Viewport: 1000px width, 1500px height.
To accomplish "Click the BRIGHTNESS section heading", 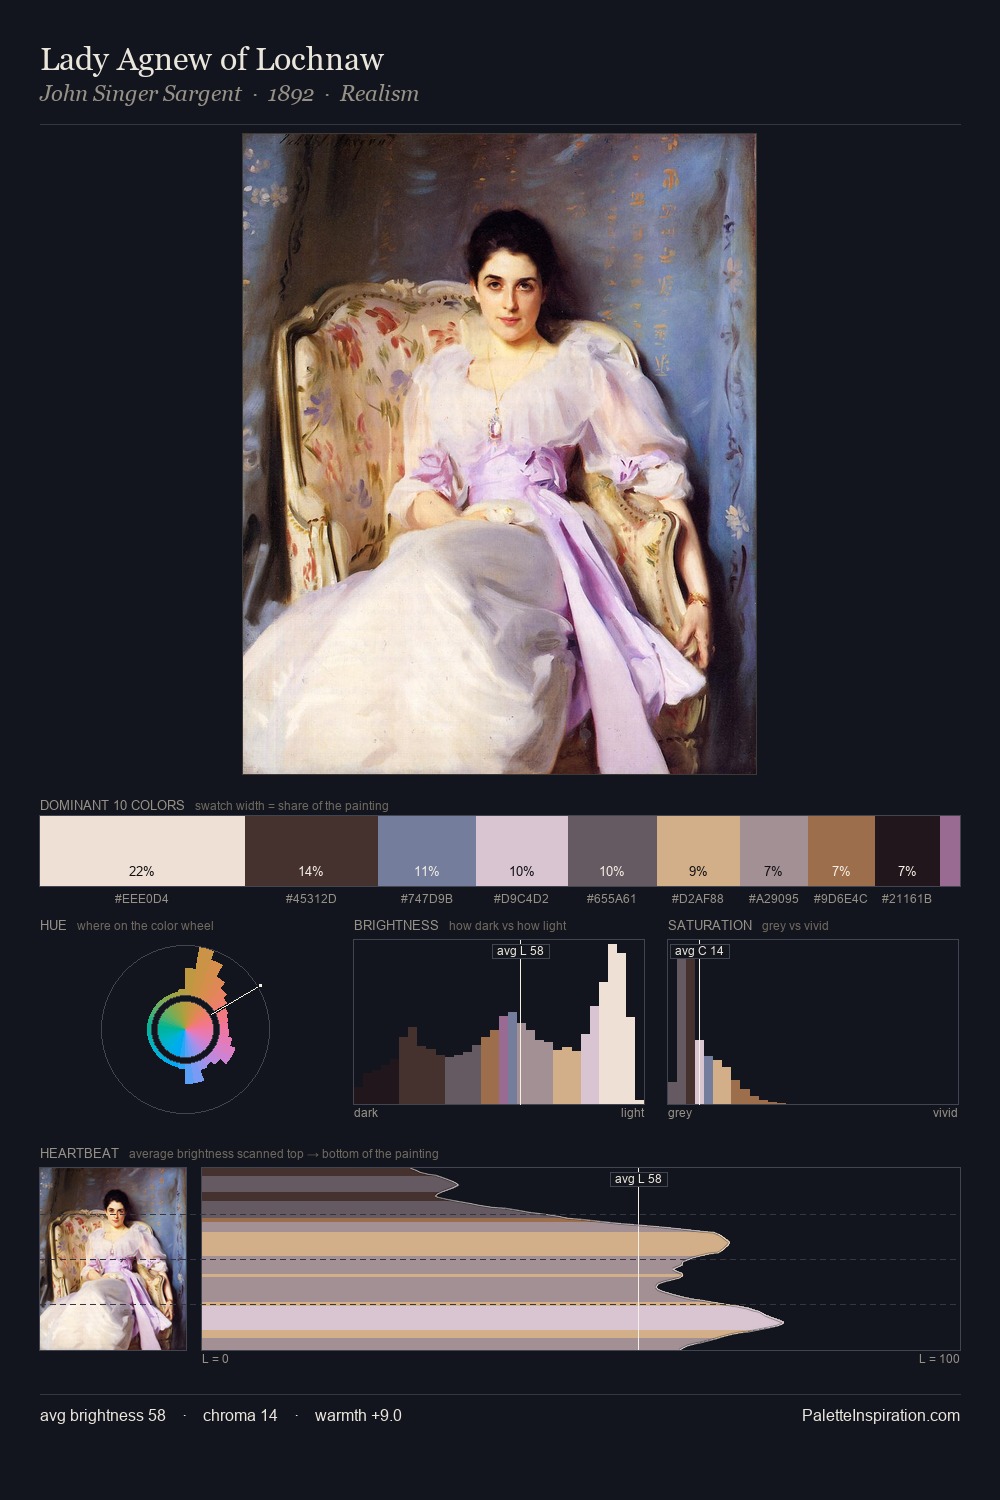I will [x=396, y=925].
